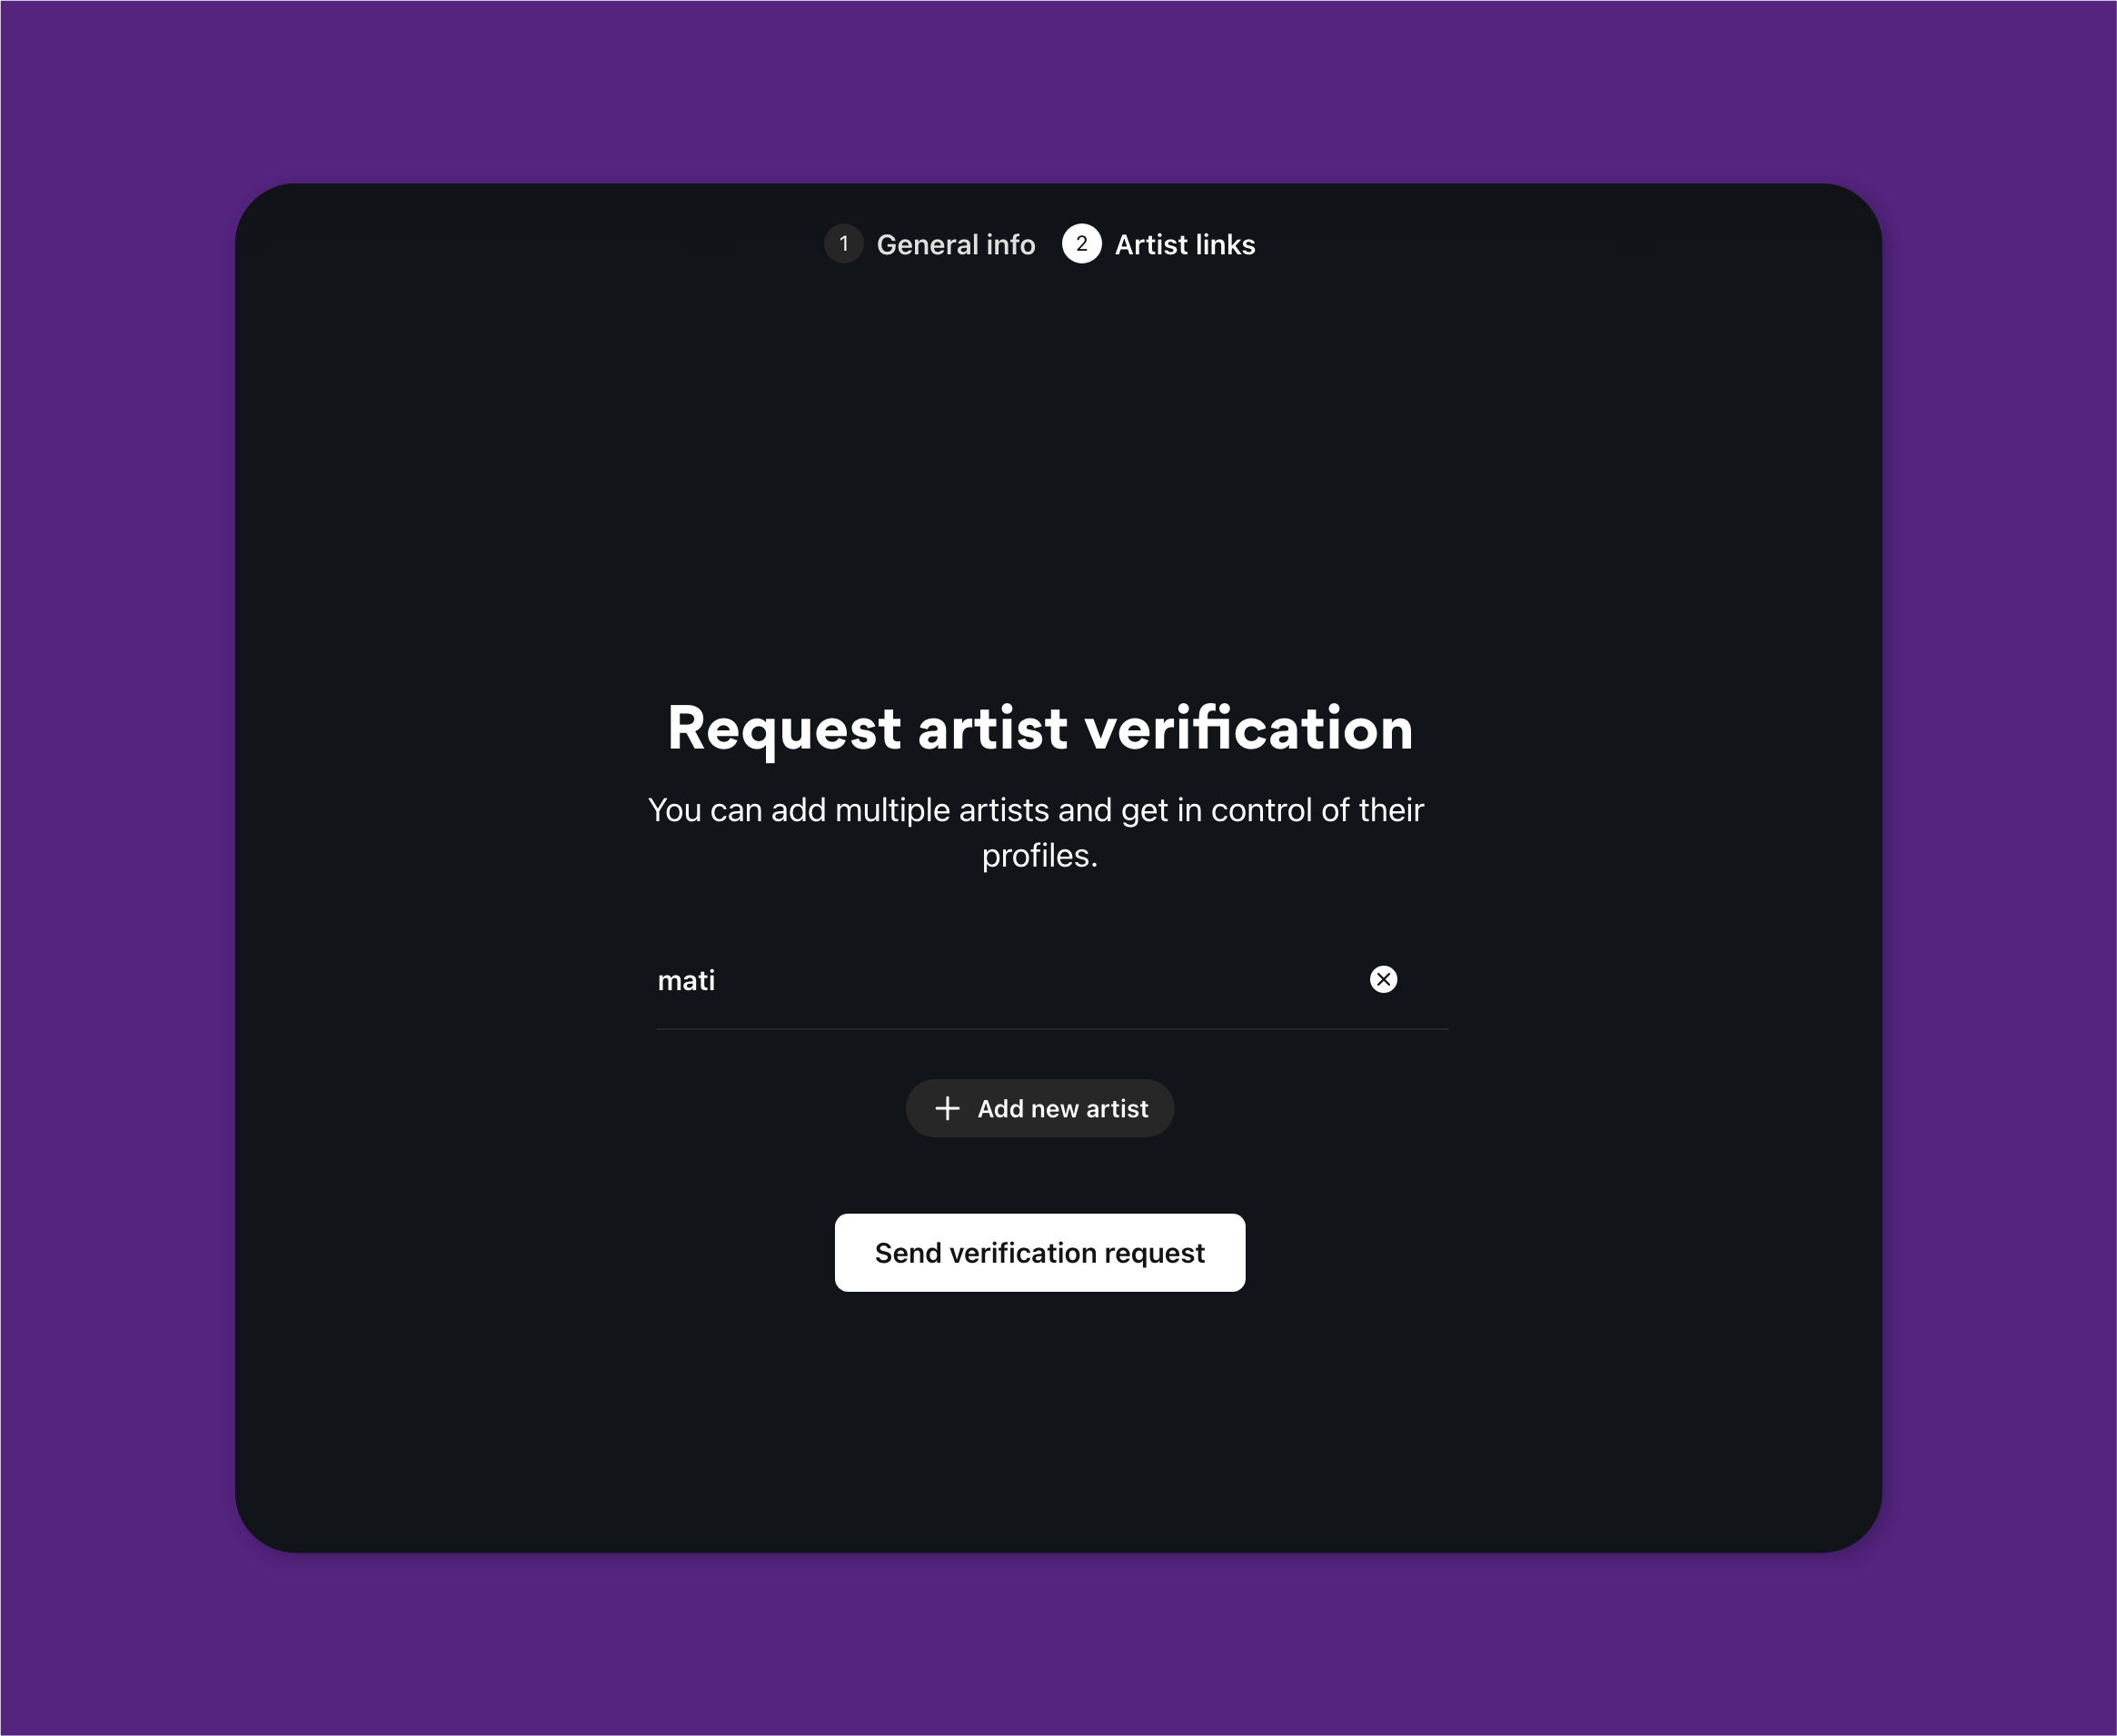
Task: Click the empty field area between "mati" and X
Action: pyautogui.click(x=1040, y=980)
